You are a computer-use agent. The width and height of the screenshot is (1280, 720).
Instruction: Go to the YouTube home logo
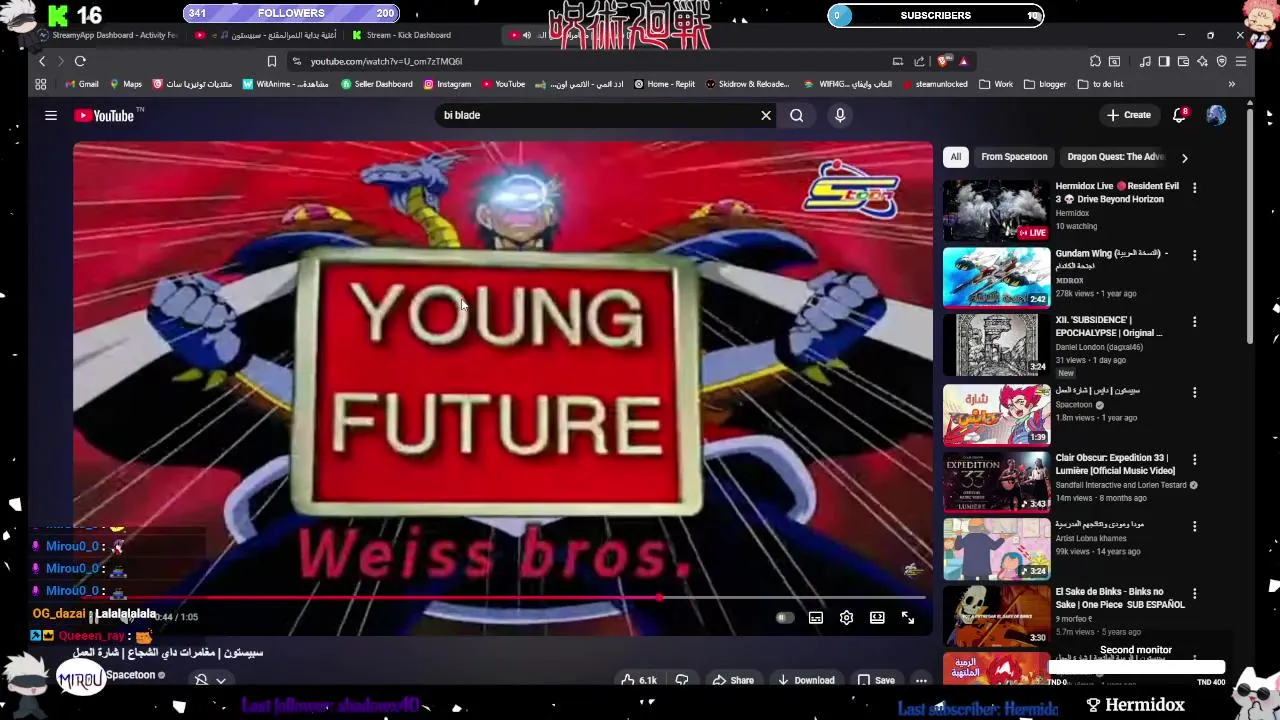pos(104,116)
